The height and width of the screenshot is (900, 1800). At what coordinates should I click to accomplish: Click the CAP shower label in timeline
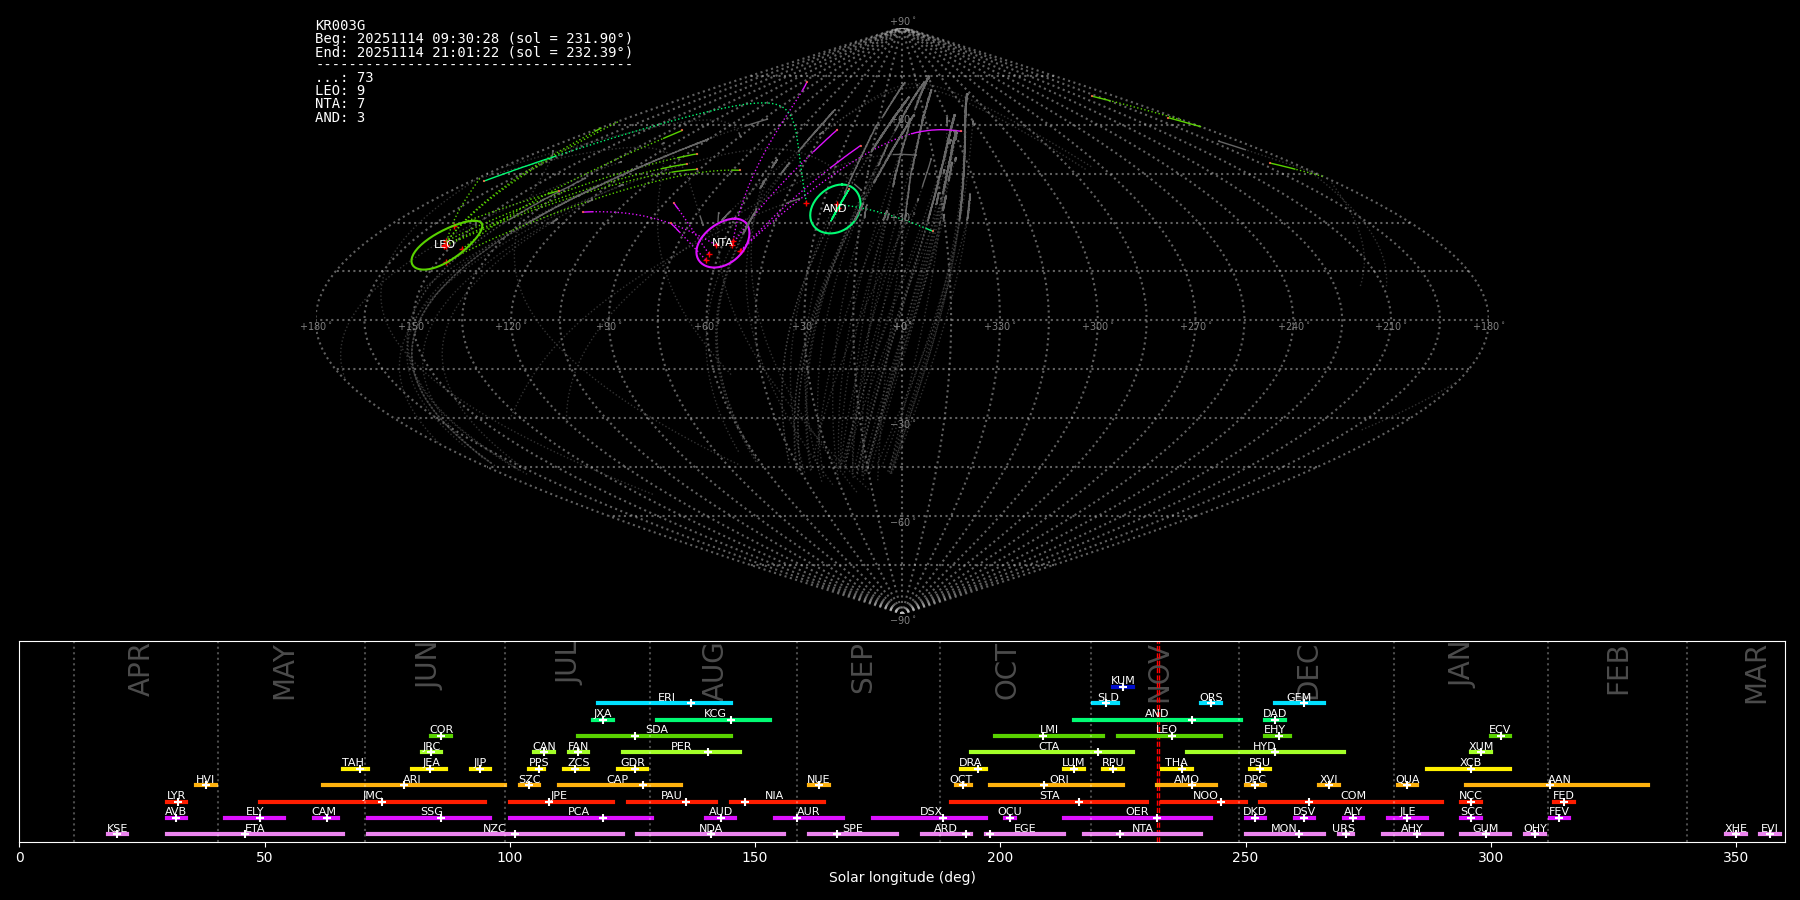point(618,780)
